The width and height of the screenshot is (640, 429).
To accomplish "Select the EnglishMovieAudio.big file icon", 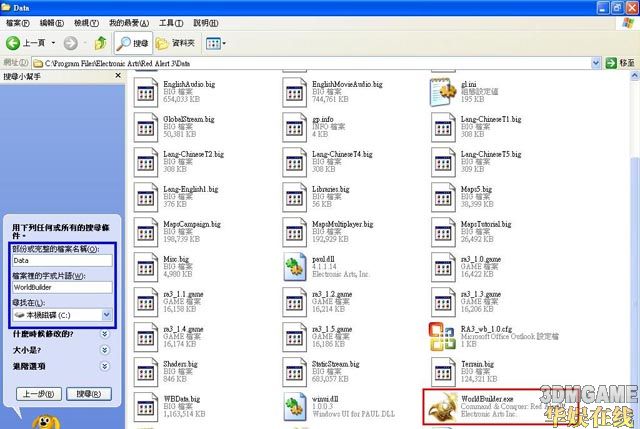I will 294,92.
